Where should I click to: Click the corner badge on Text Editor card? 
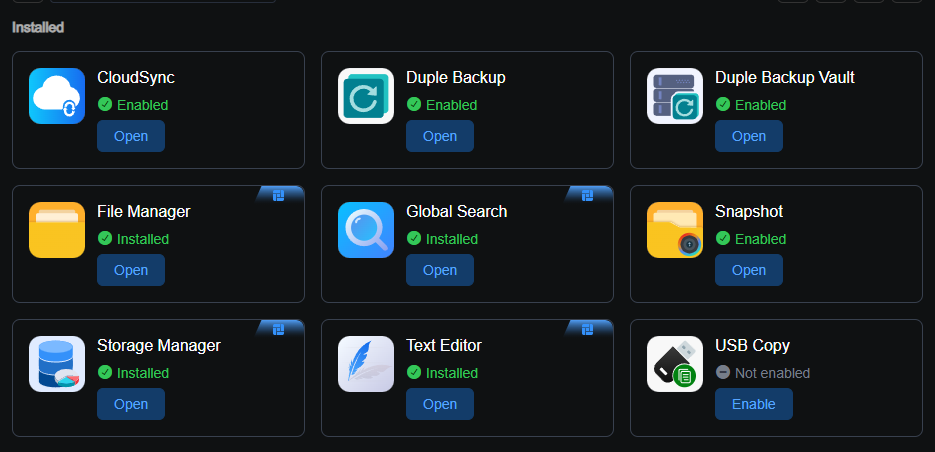tap(587, 330)
